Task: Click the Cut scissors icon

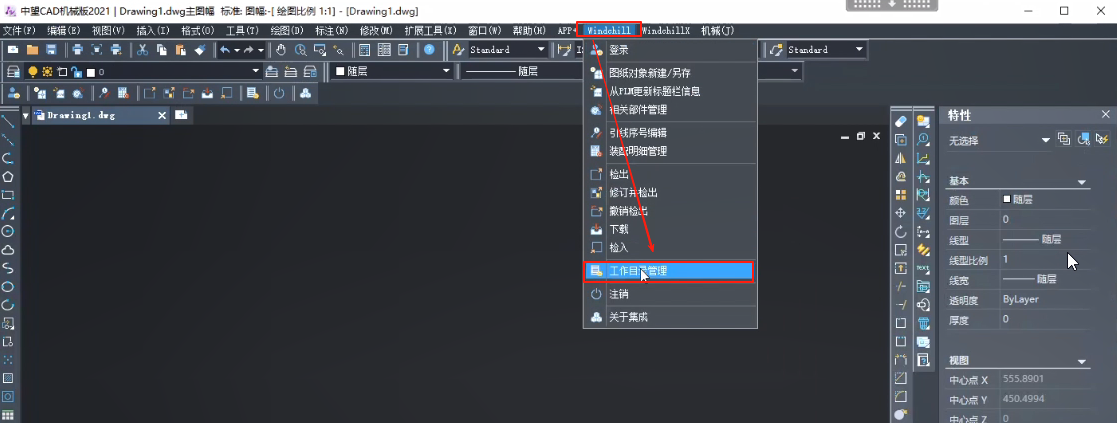Action: pos(143,50)
